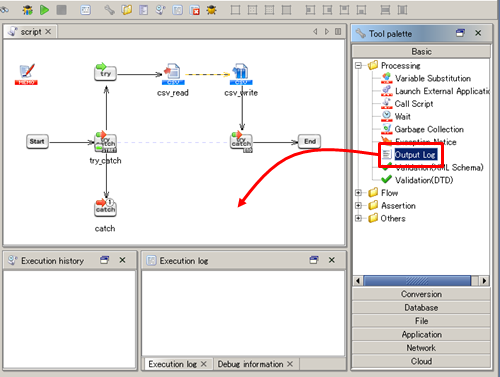
Task: Select Variable Substitution item
Action: 433,78
